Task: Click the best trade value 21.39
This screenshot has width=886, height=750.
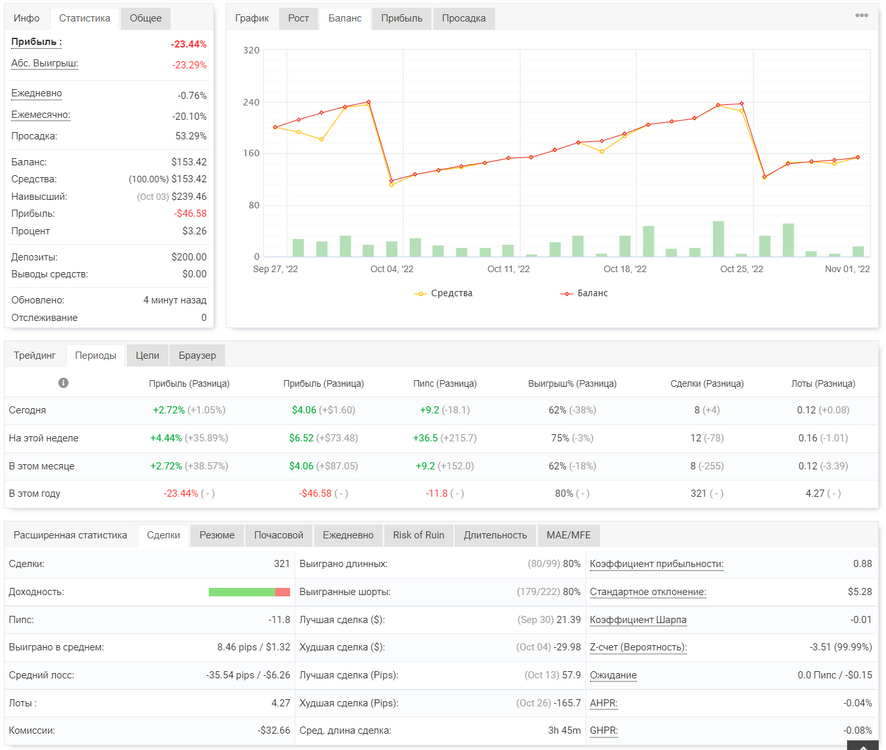Action: click(568, 620)
